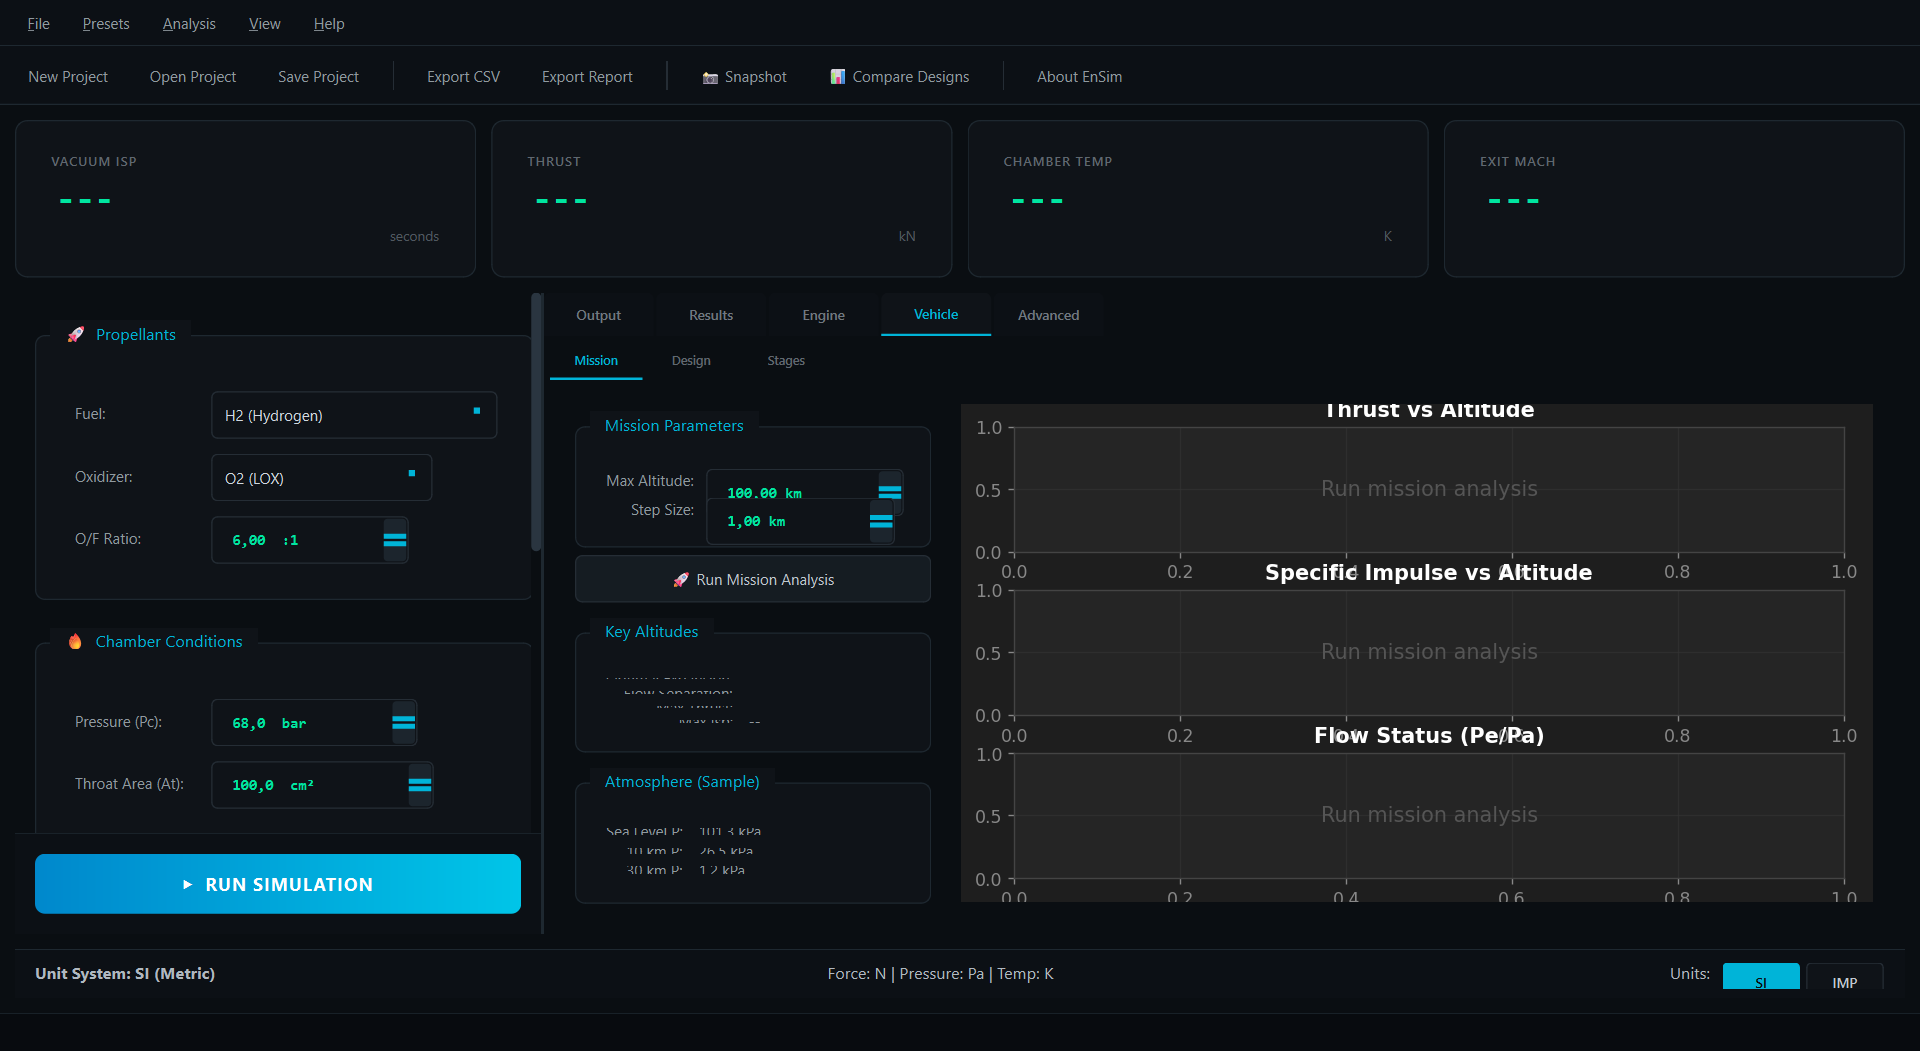
Task: Click the Pressure (Pc) stepper arrows
Action: tap(404, 723)
